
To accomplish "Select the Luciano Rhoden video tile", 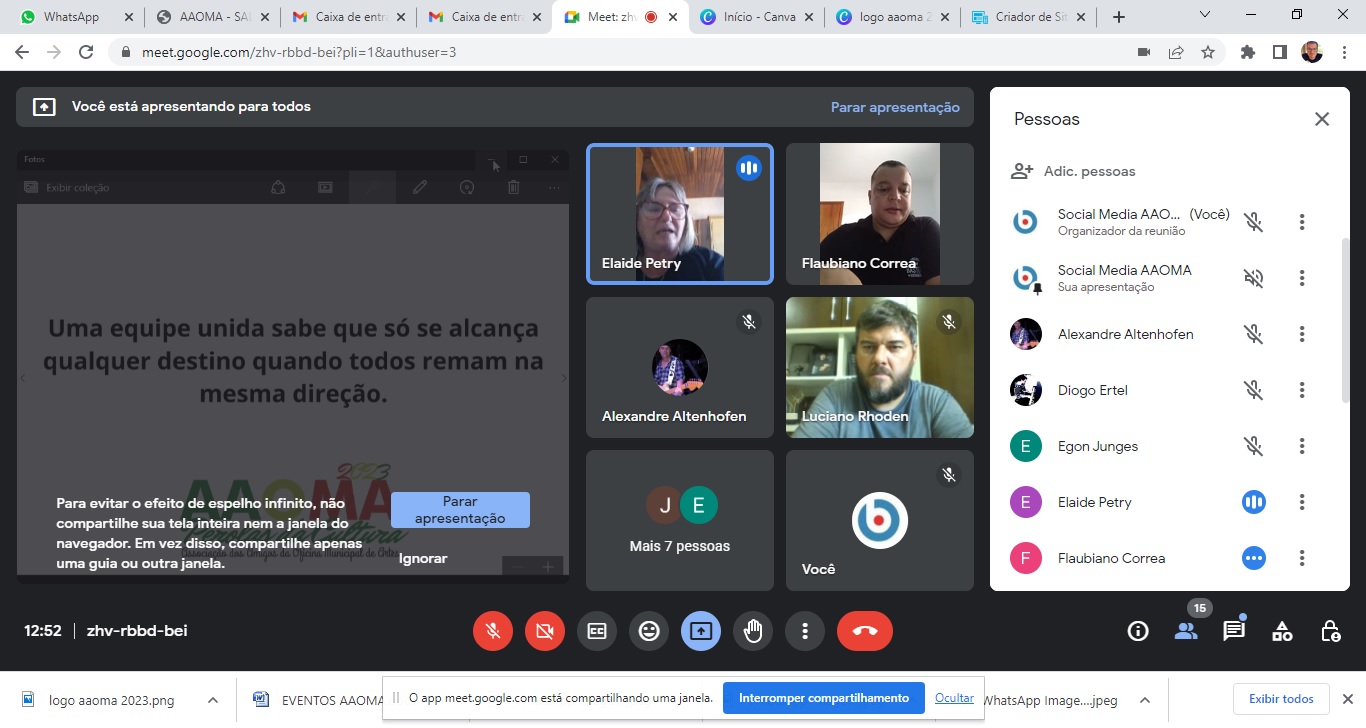I will [879, 367].
